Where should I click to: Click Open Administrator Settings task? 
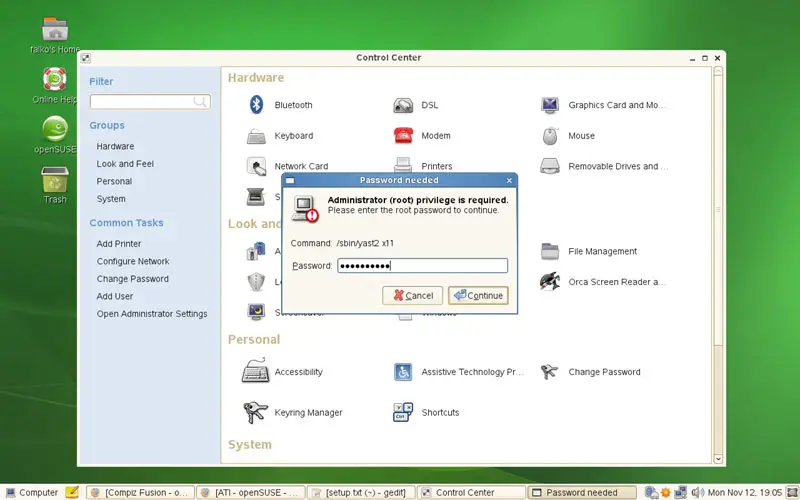(152, 314)
